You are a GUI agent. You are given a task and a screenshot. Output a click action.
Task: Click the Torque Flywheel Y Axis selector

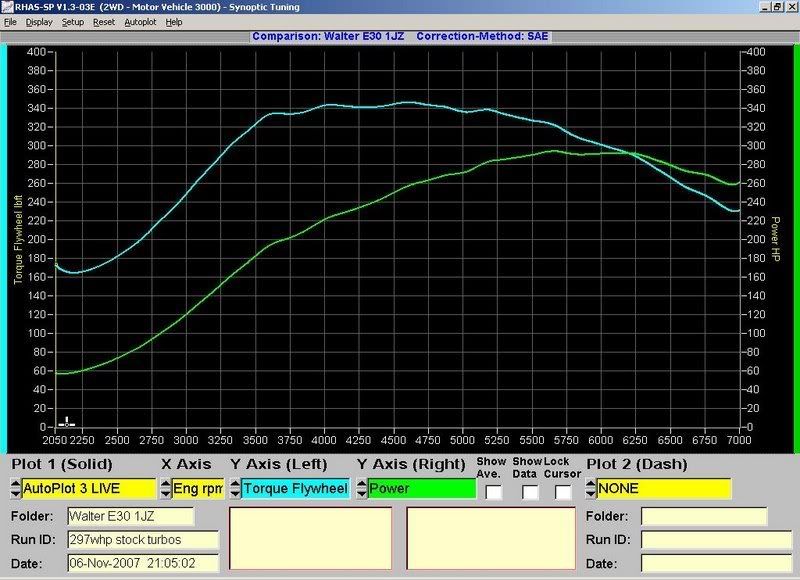pos(295,489)
